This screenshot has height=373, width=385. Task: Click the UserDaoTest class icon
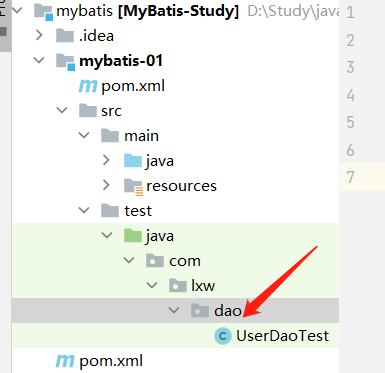(223, 336)
